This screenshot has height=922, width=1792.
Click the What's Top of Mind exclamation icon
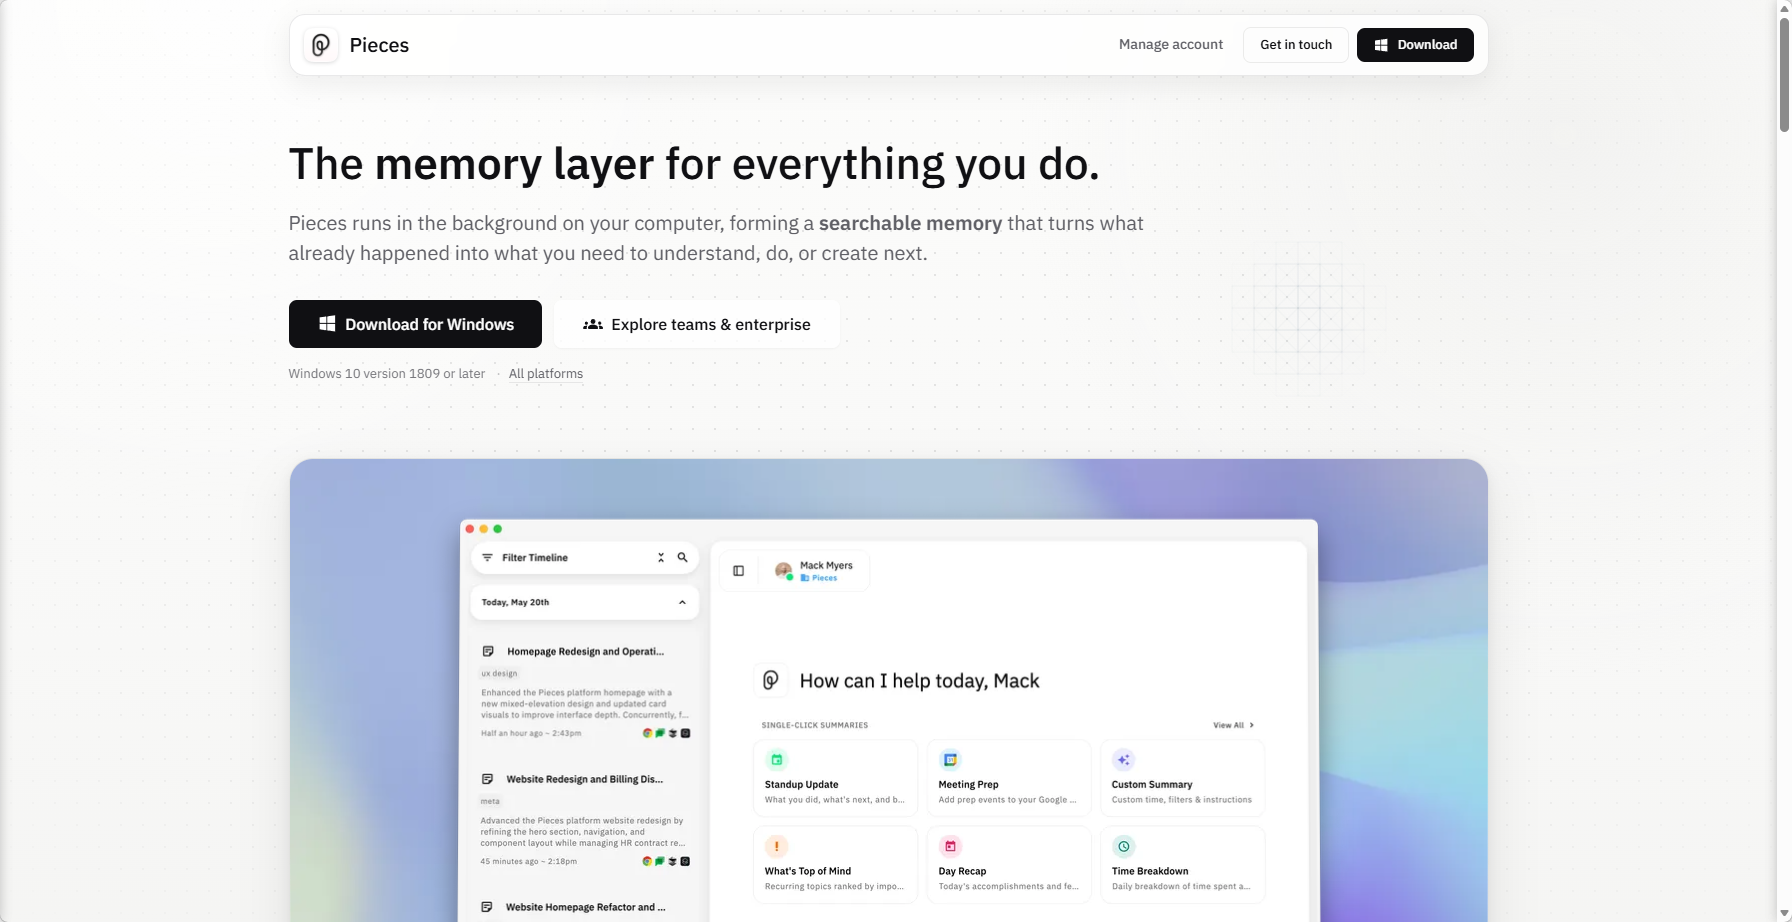coord(777,847)
